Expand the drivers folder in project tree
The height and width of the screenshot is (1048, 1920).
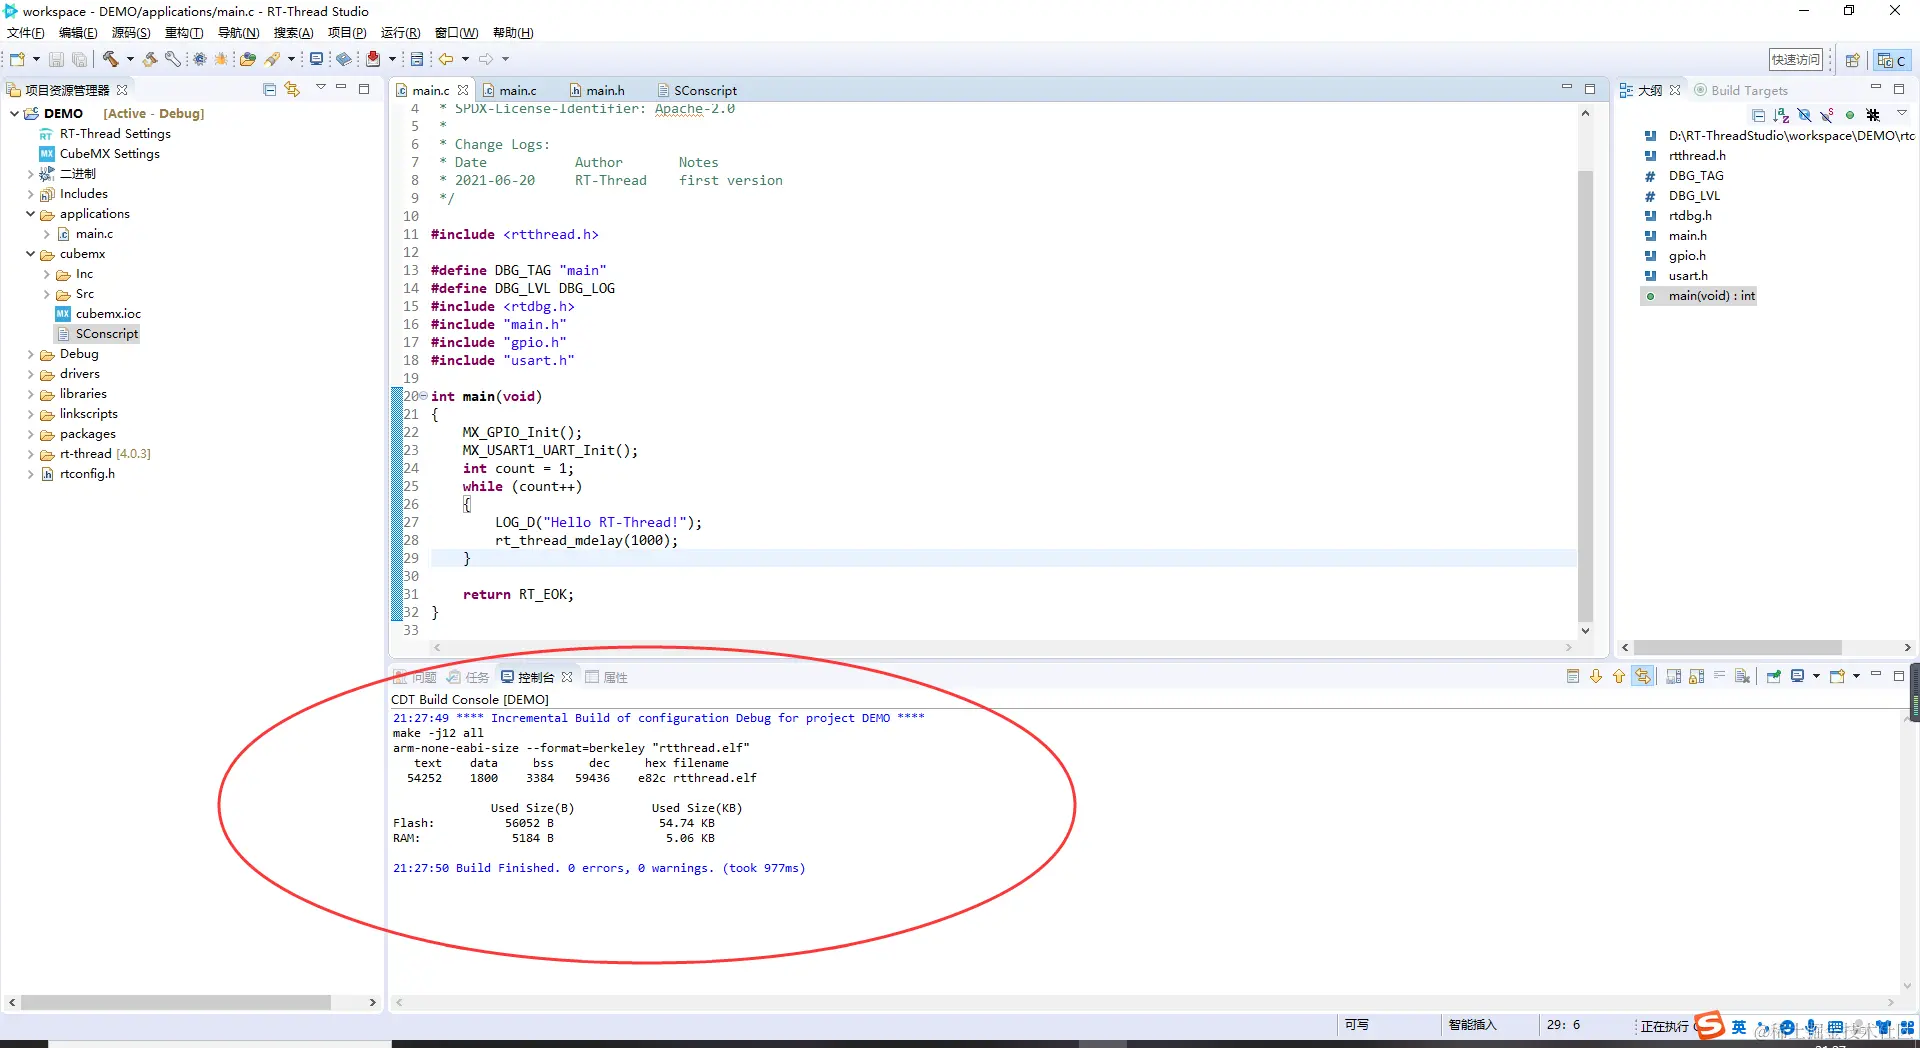(31, 374)
